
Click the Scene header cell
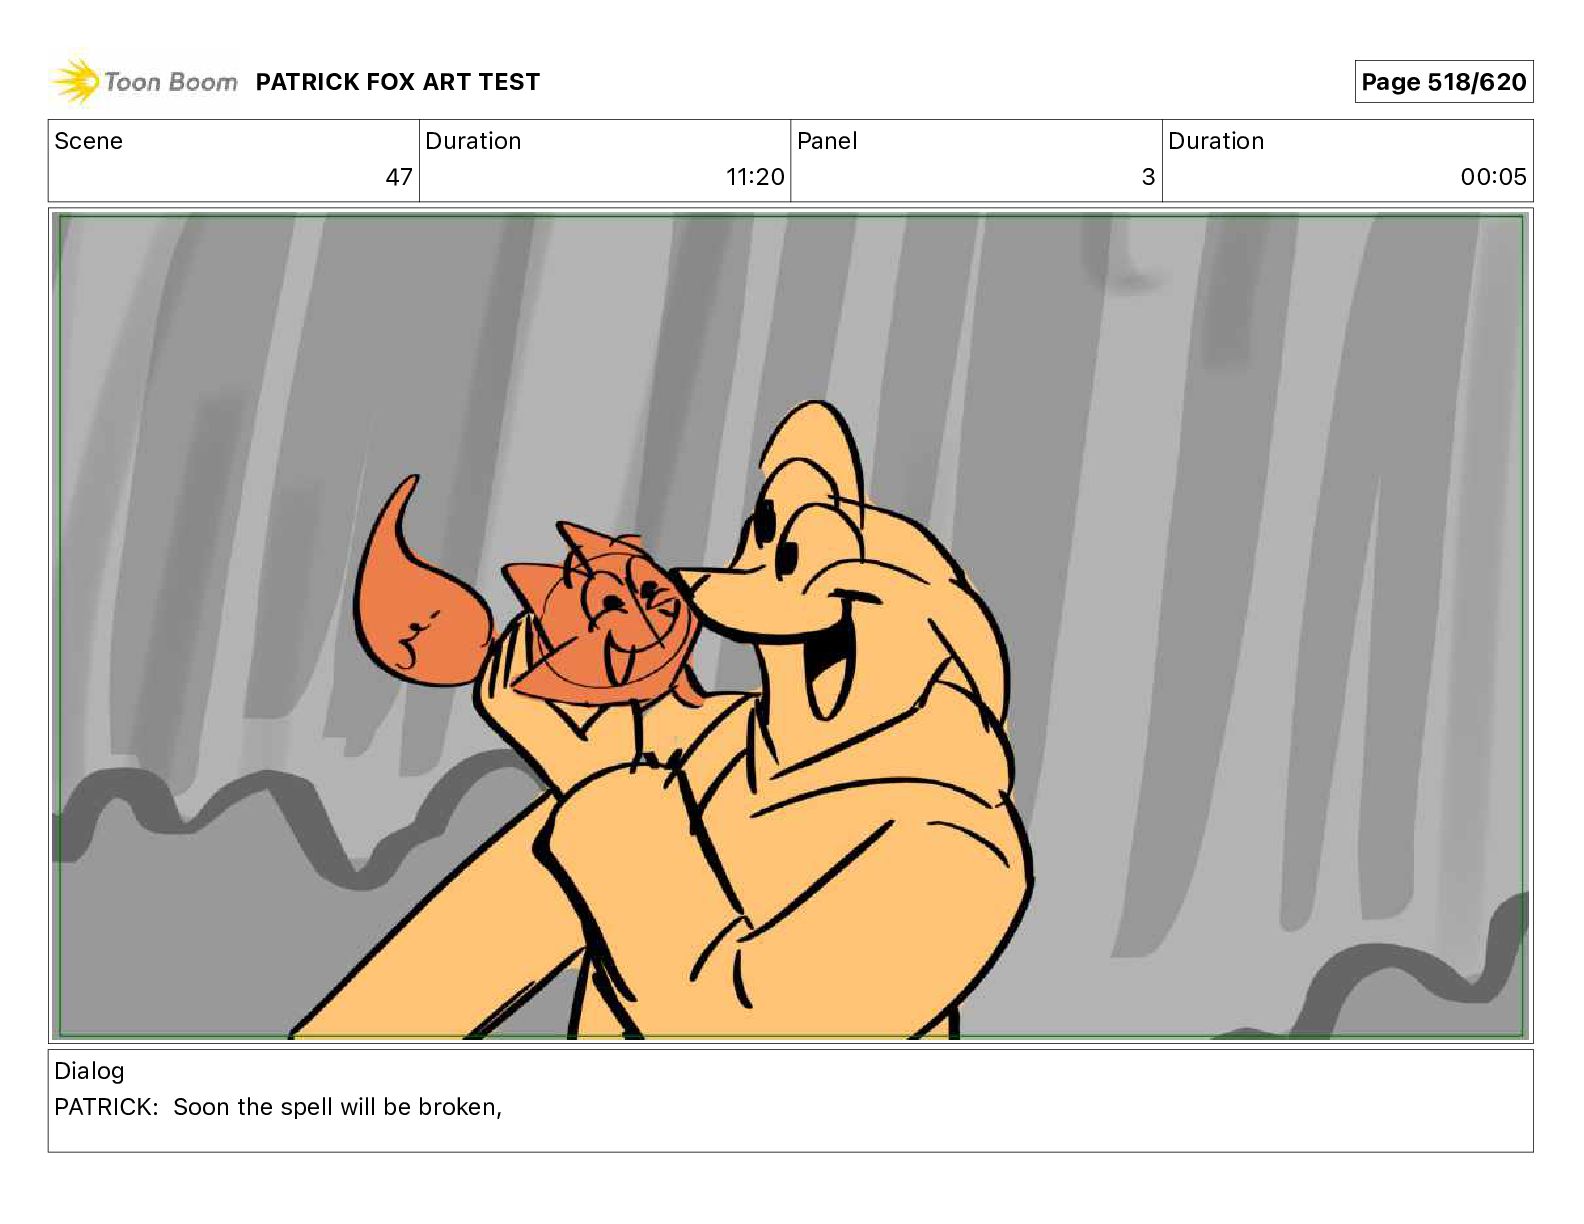point(234,160)
